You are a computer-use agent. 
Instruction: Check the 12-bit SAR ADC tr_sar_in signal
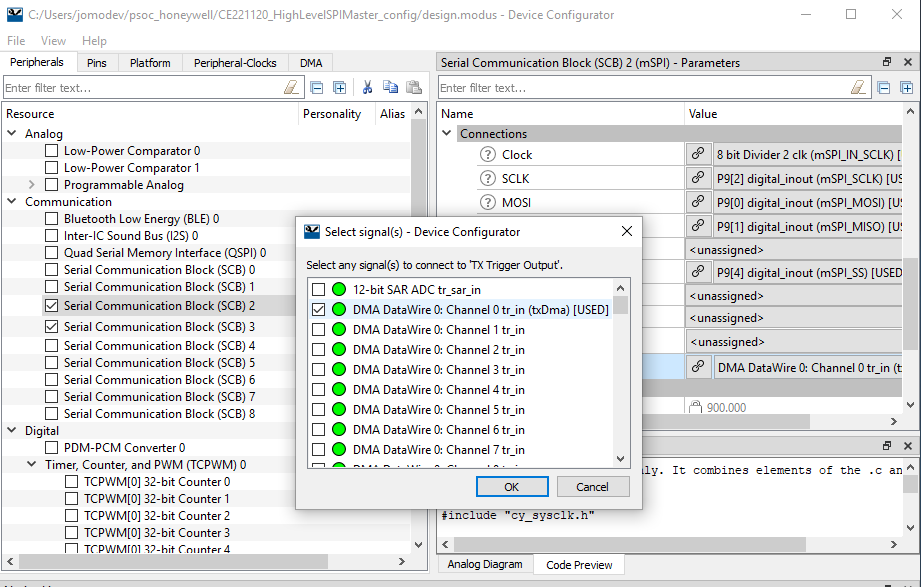tap(318, 289)
